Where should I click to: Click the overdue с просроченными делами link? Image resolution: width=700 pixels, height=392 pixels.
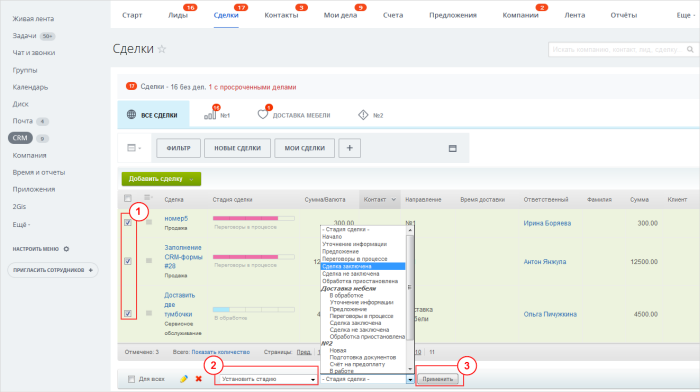pyautogui.click(x=252, y=87)
